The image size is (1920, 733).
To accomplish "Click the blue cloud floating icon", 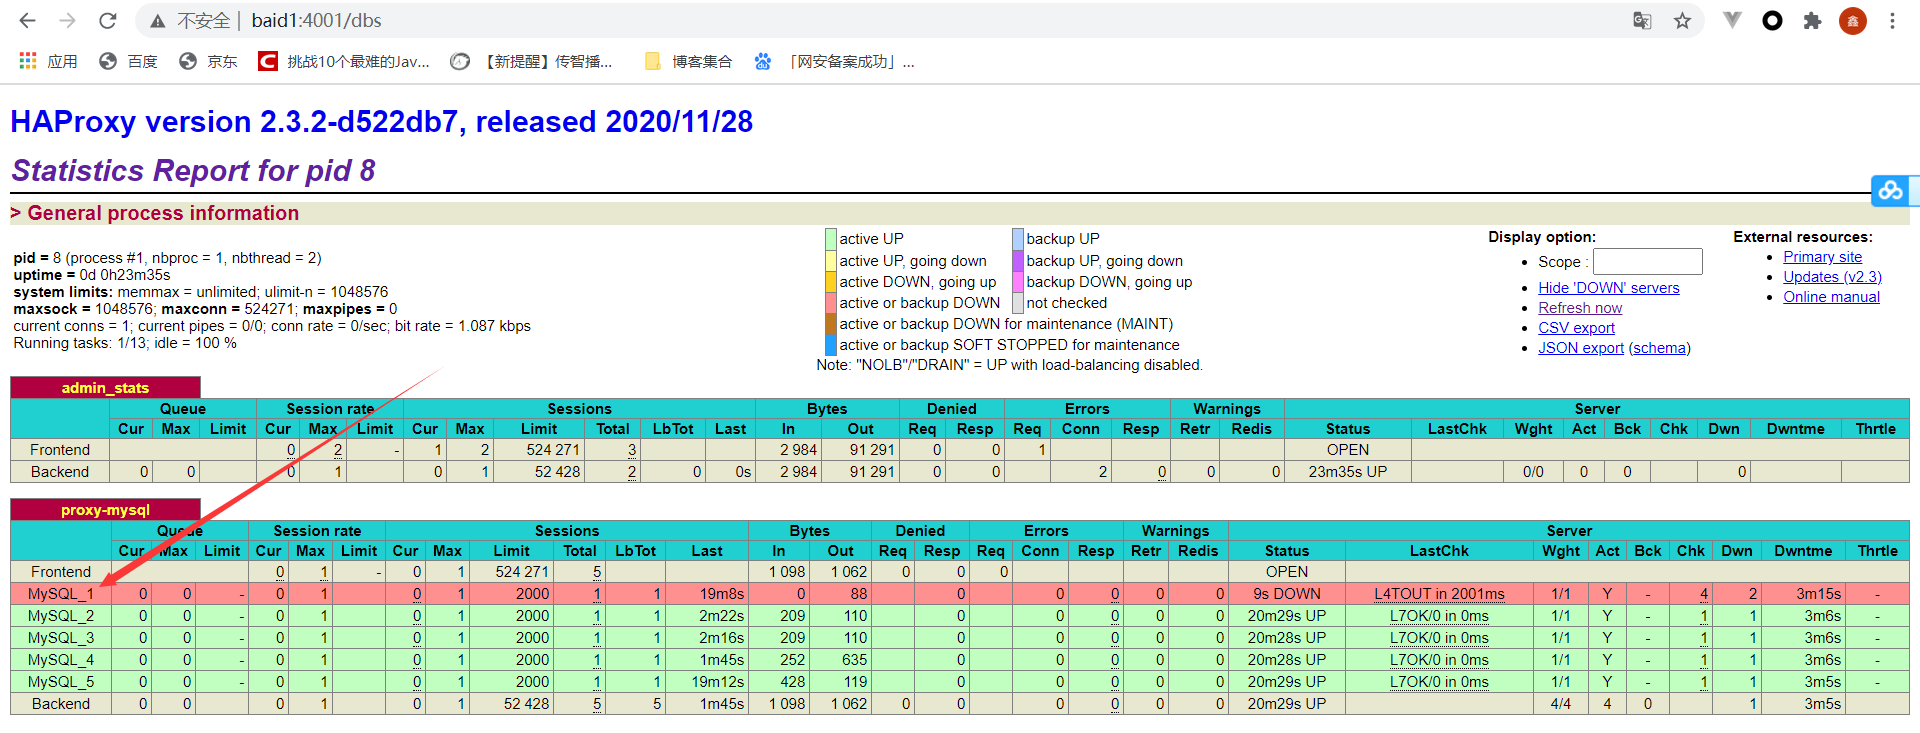I will pyautogui.click(x=1890, y=190).
